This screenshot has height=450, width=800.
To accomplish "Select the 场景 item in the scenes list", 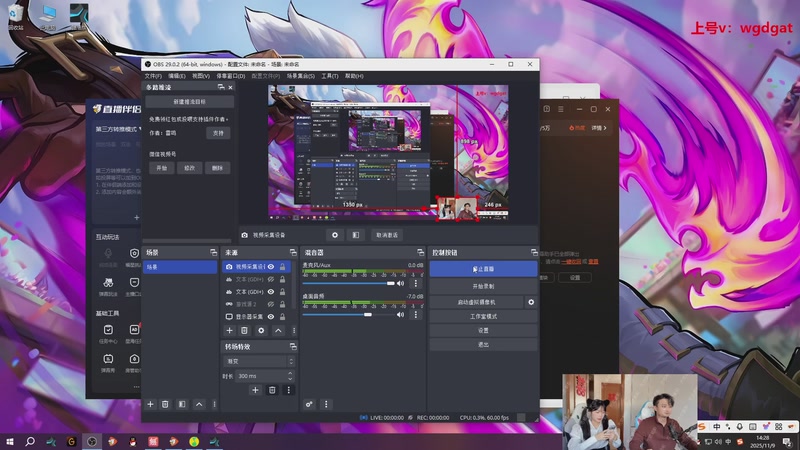I will 180,267.
